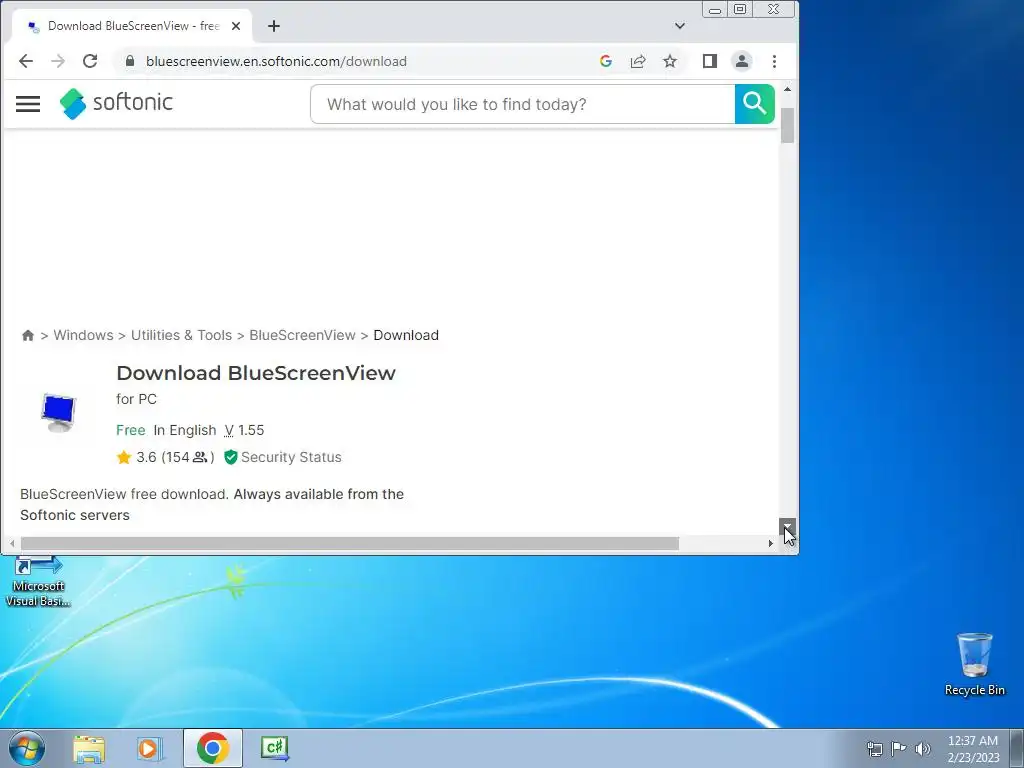Reload the page with the refresh icon
This screenshot has height=768, width=1024.
pos(90,61)
